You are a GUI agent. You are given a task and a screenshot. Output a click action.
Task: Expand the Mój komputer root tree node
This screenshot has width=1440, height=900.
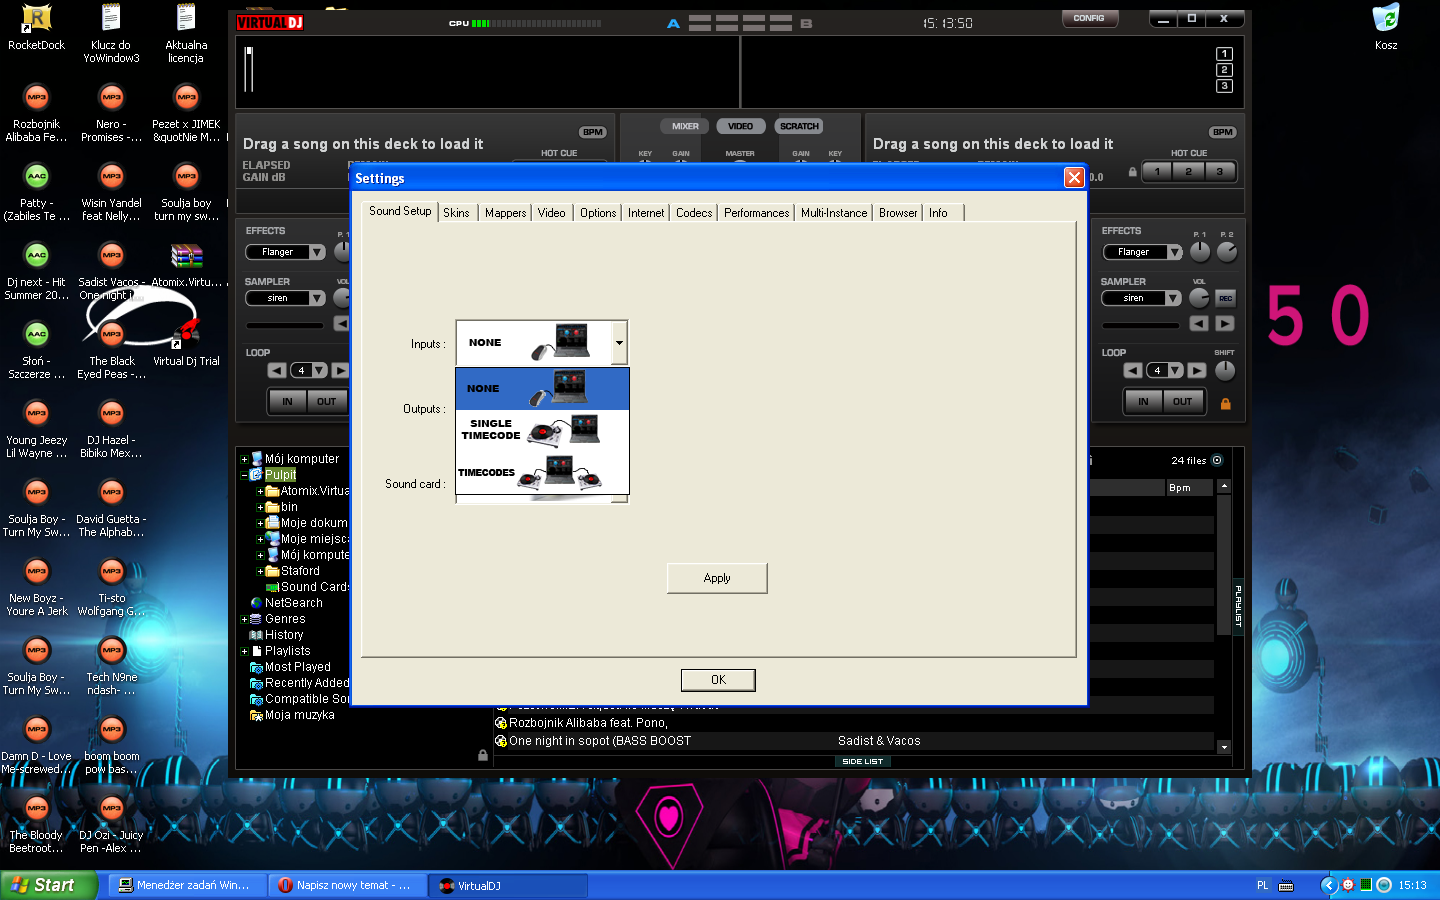tap(244, 460)
